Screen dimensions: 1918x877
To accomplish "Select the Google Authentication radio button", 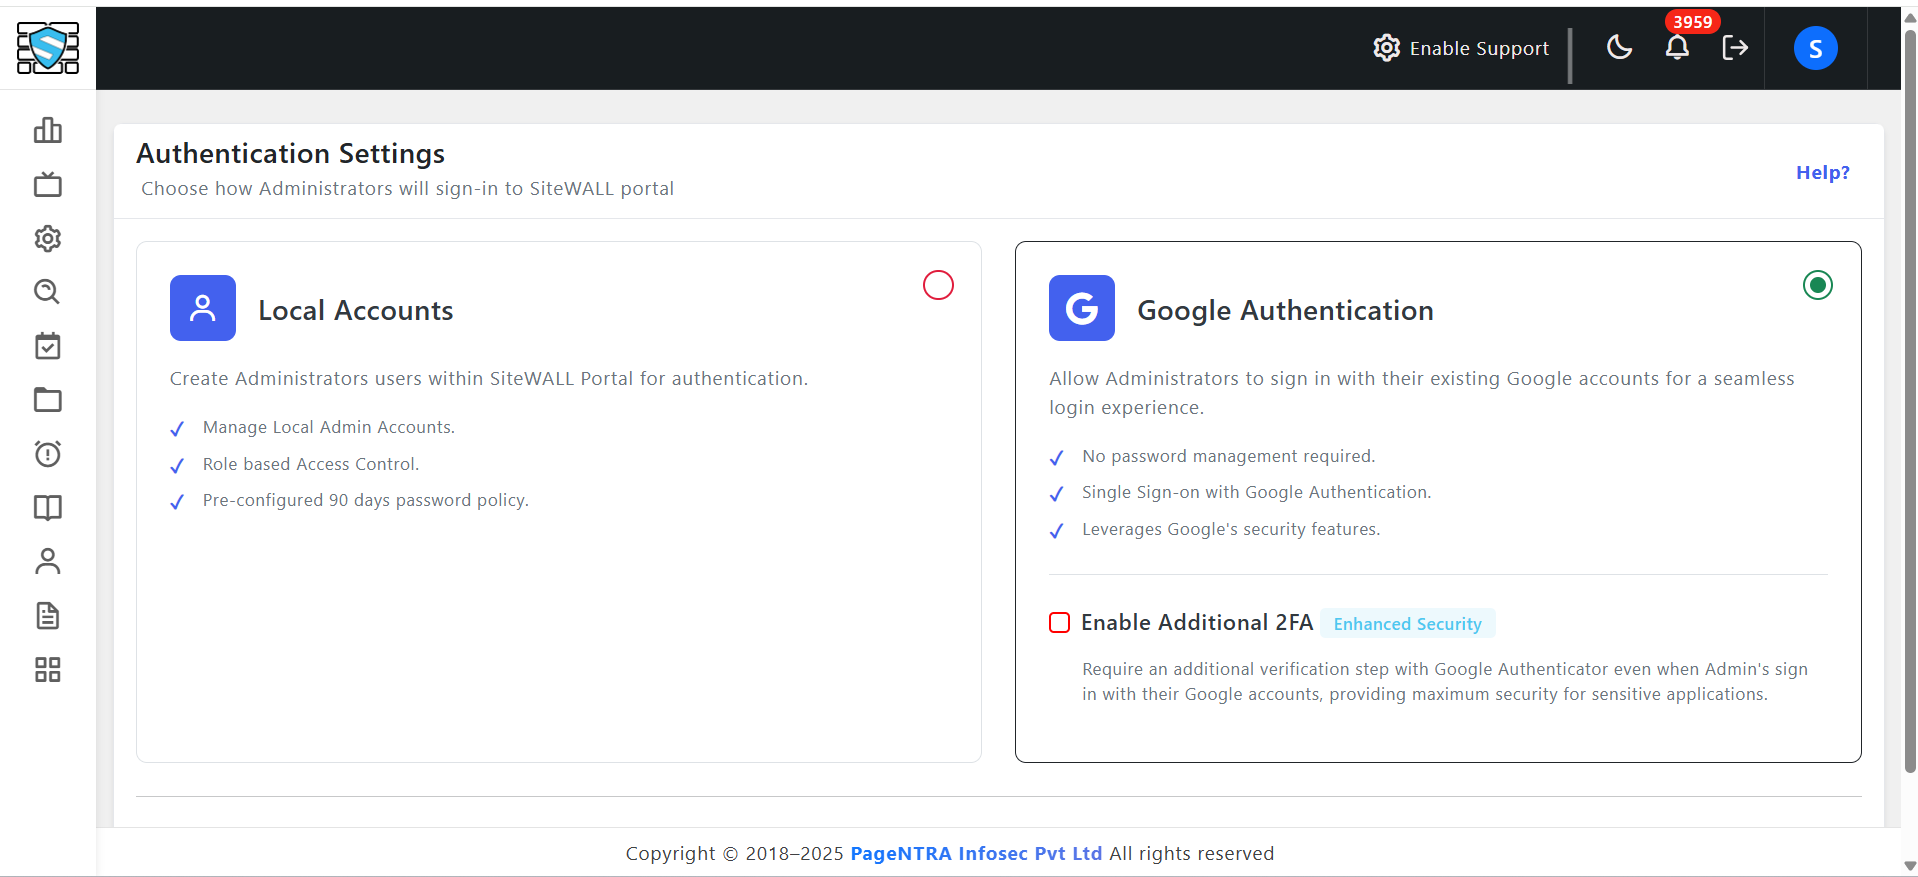I will [1818, 285].
